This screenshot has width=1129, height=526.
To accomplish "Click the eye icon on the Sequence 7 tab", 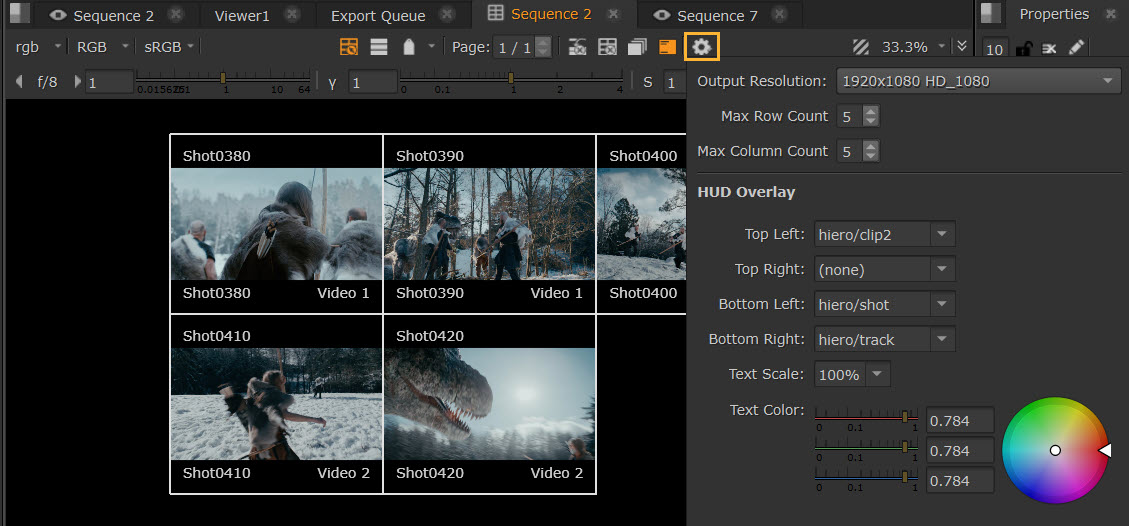I will click(x=662, y=15).
